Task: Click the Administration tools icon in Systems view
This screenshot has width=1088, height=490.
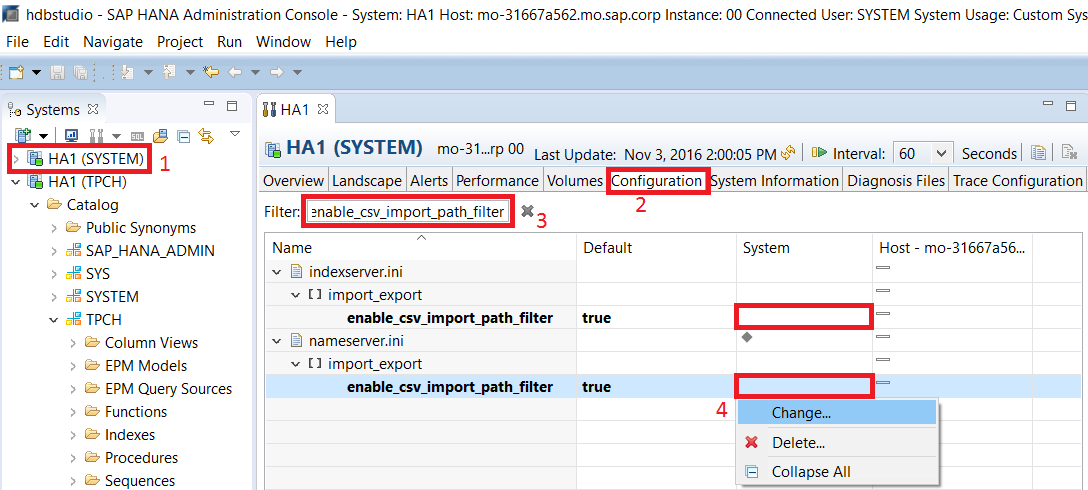Action: click(x=96, y=135)
